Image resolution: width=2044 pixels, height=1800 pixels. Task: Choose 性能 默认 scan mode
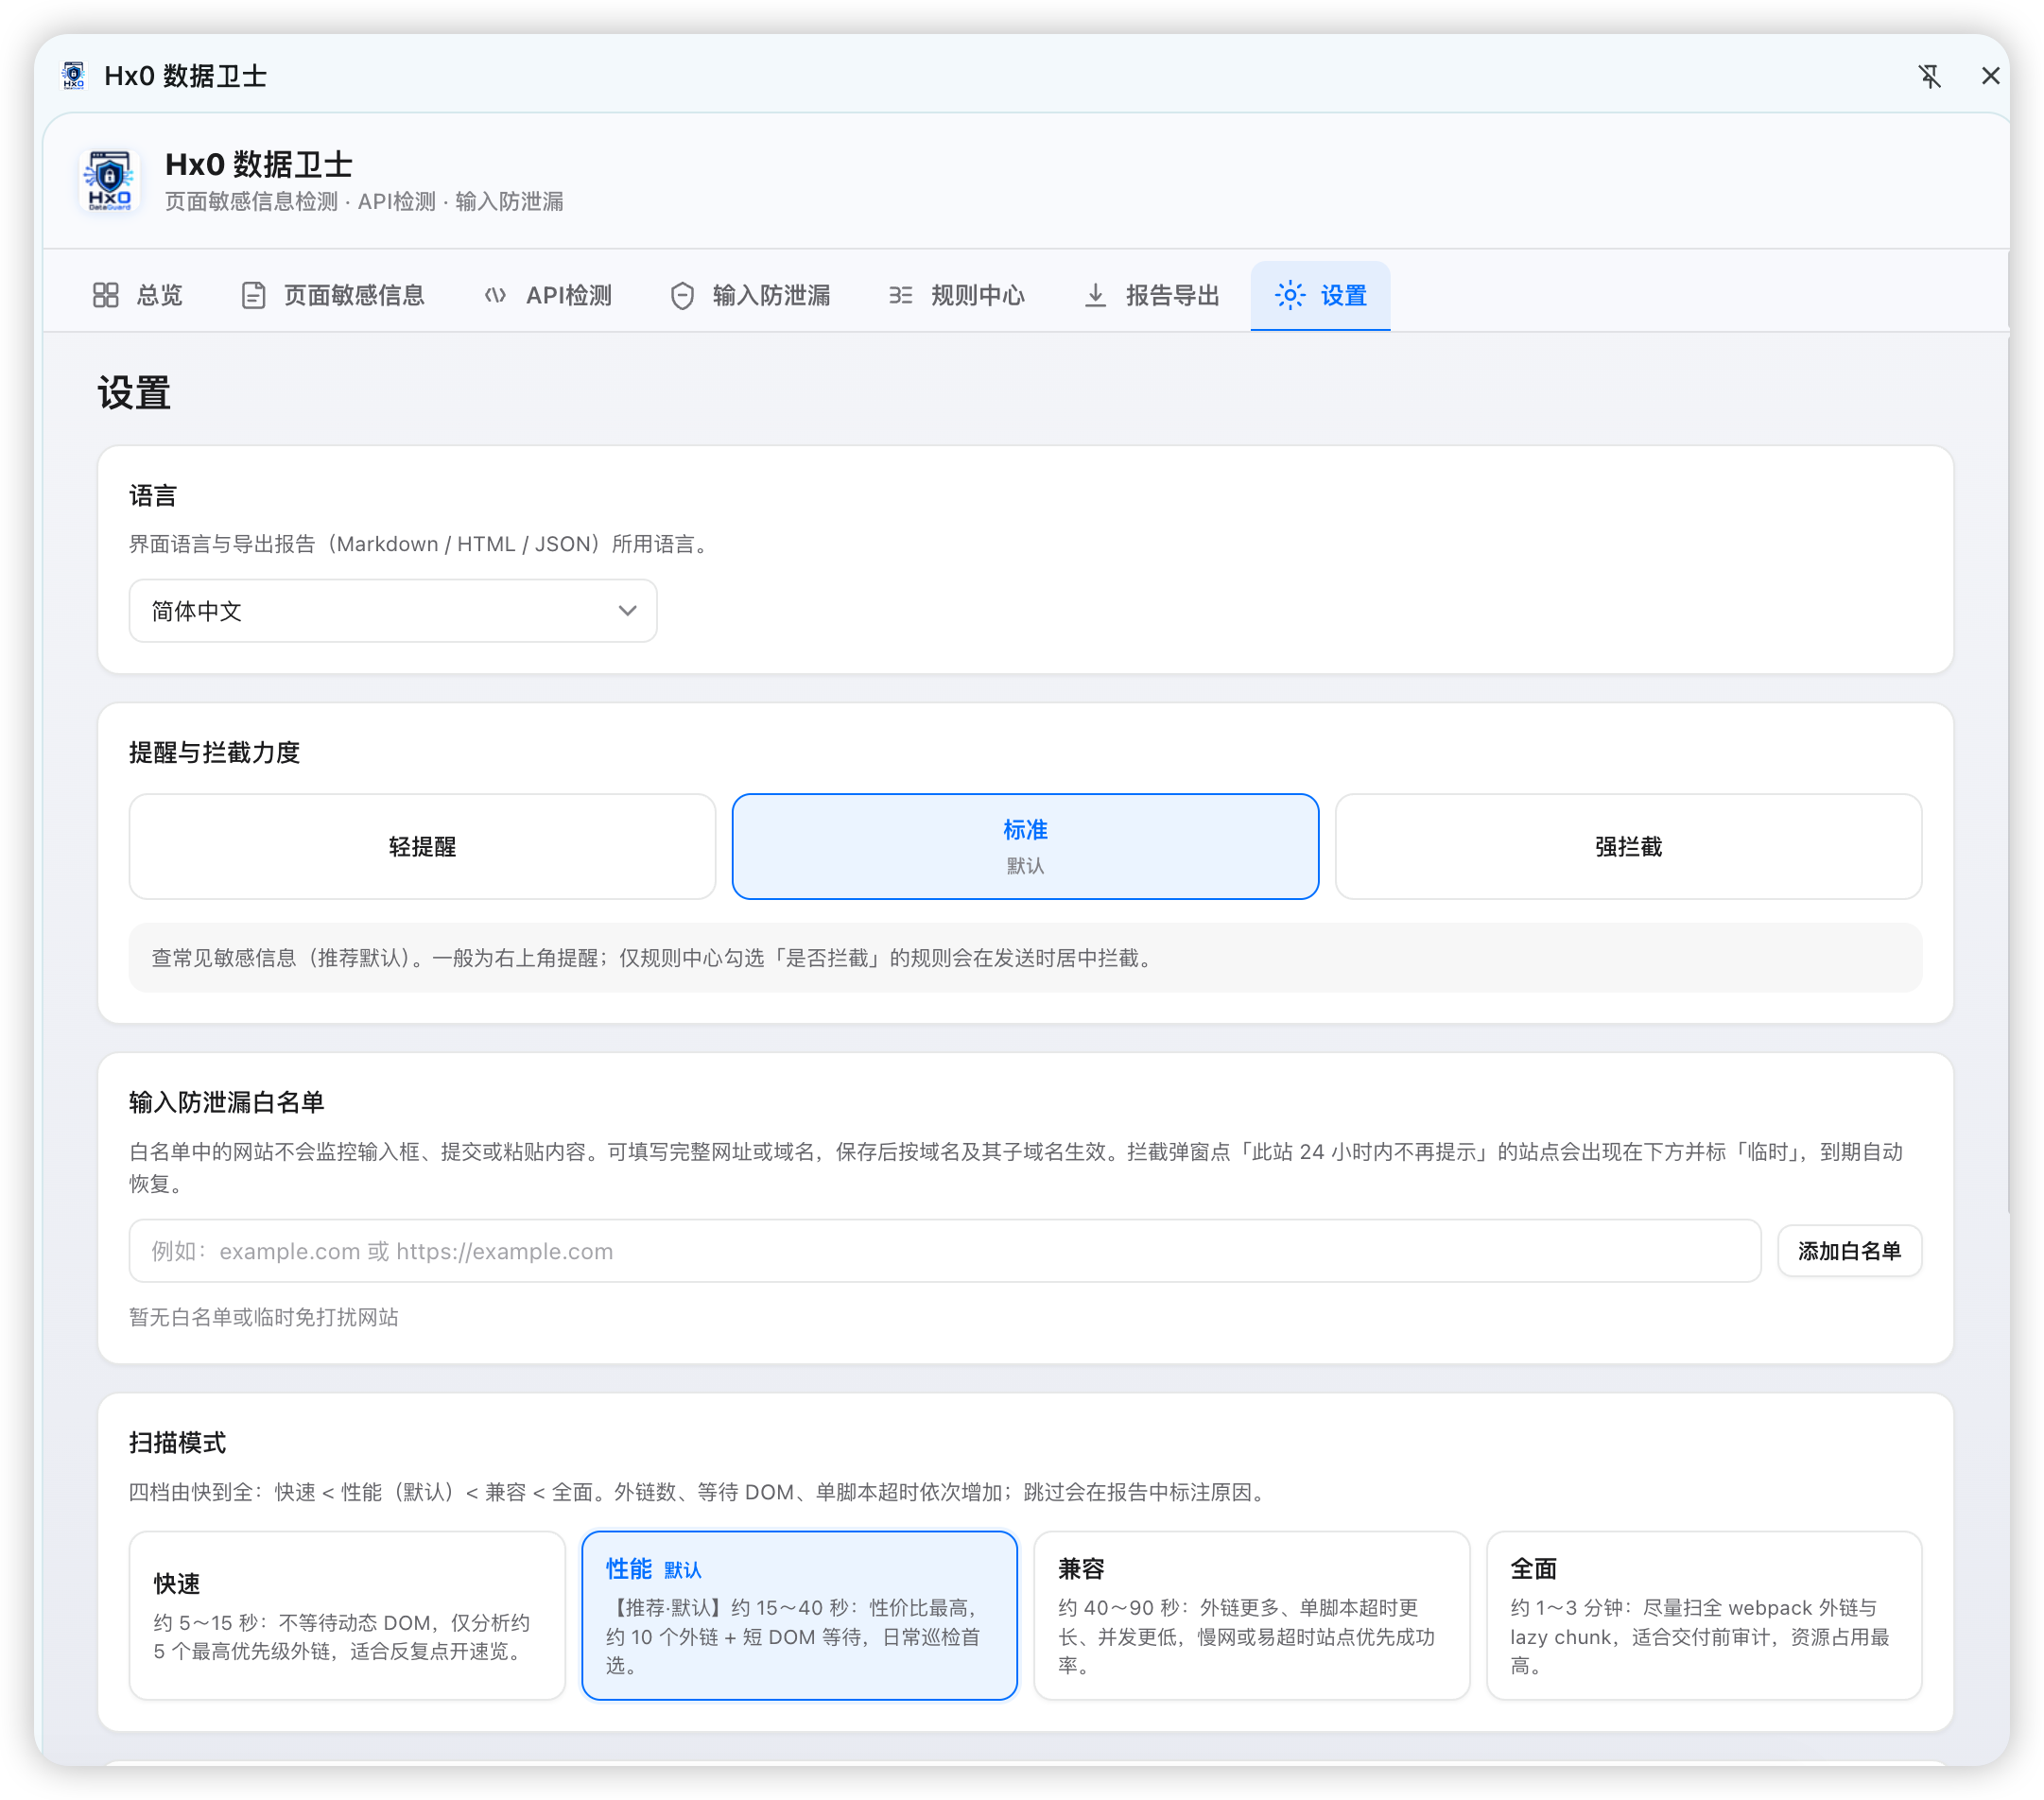coord(799,1616)
